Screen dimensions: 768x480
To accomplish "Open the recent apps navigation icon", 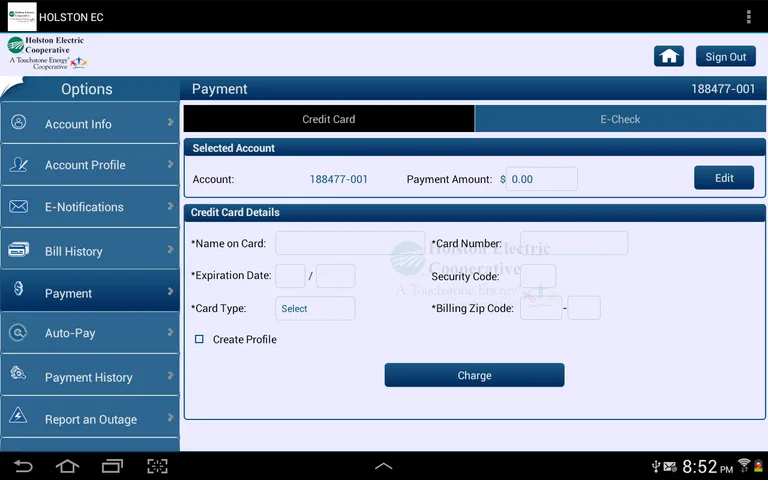I will click(112, 466).
